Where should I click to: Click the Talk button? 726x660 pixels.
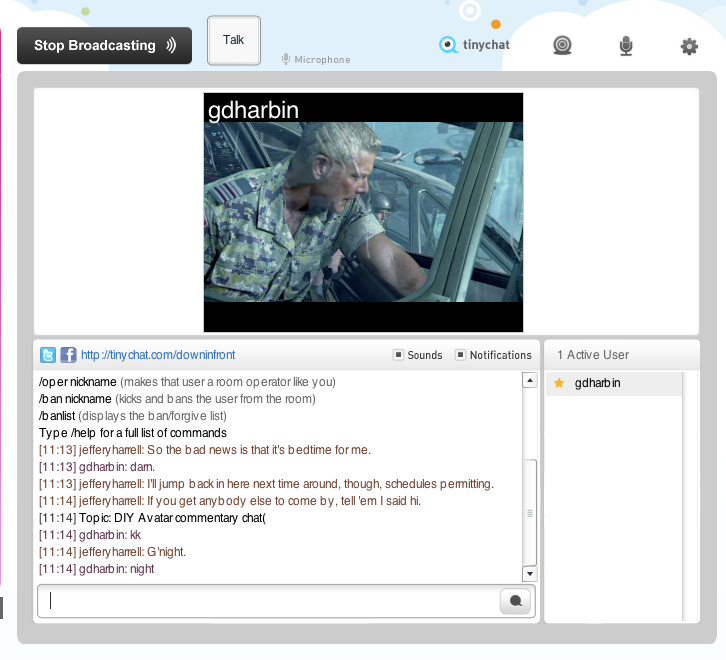pyautogui.click(x=234, y=40)
